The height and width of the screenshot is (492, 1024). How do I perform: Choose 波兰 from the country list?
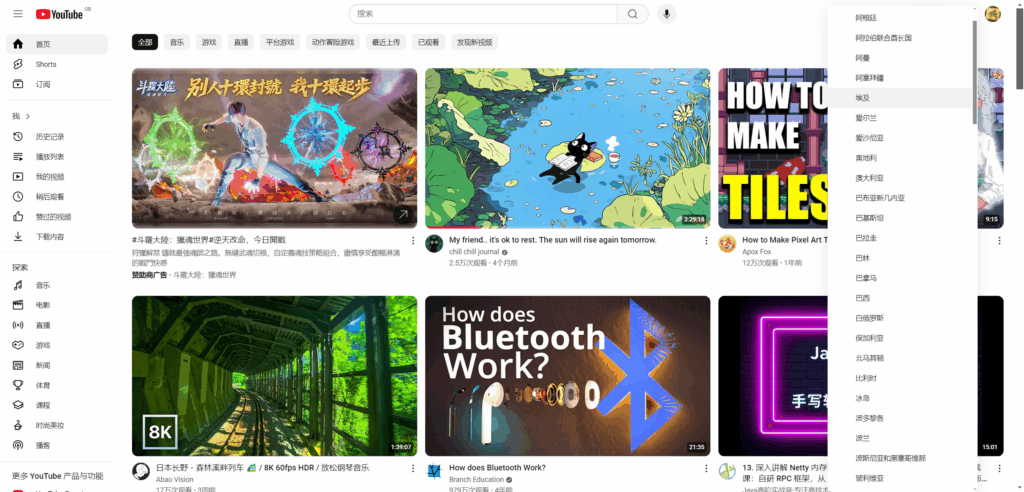pyautogui.click(x=901, y=438)
